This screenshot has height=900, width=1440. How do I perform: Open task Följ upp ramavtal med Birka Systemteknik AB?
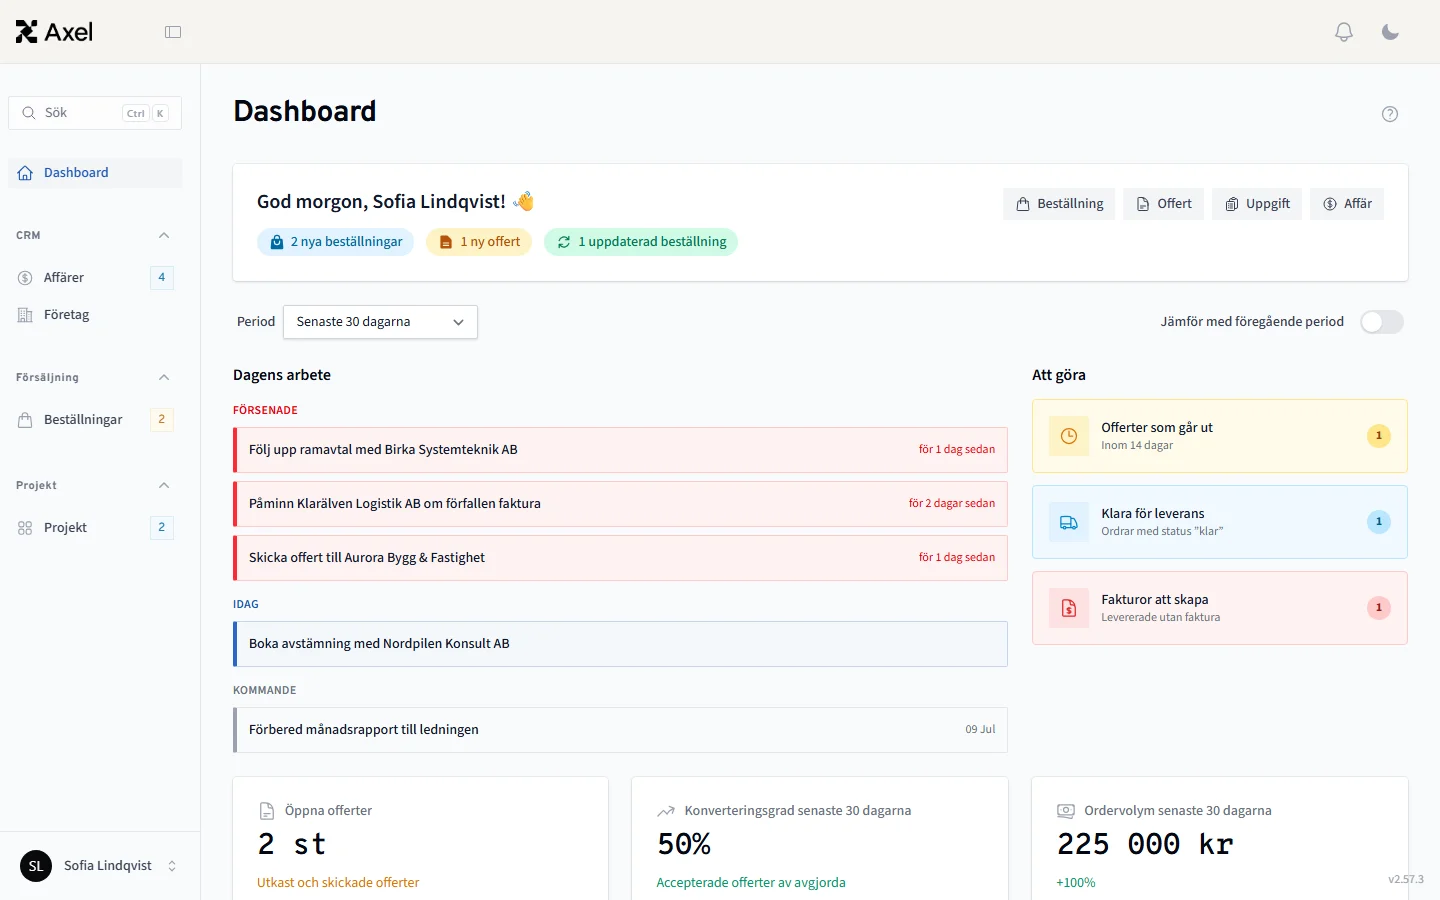click(620, 450)
